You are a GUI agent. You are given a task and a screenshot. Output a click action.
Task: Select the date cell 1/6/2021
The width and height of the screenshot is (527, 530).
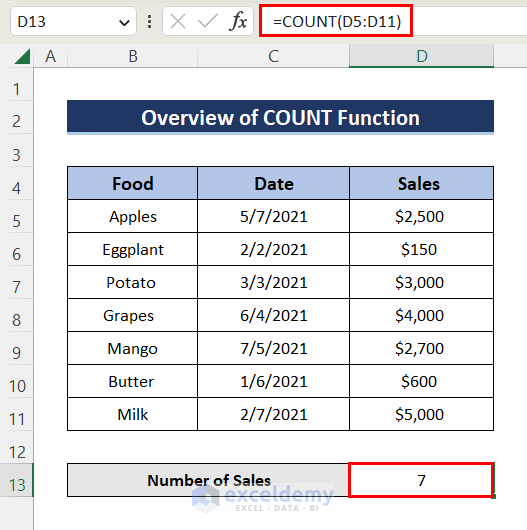point(273,381)
